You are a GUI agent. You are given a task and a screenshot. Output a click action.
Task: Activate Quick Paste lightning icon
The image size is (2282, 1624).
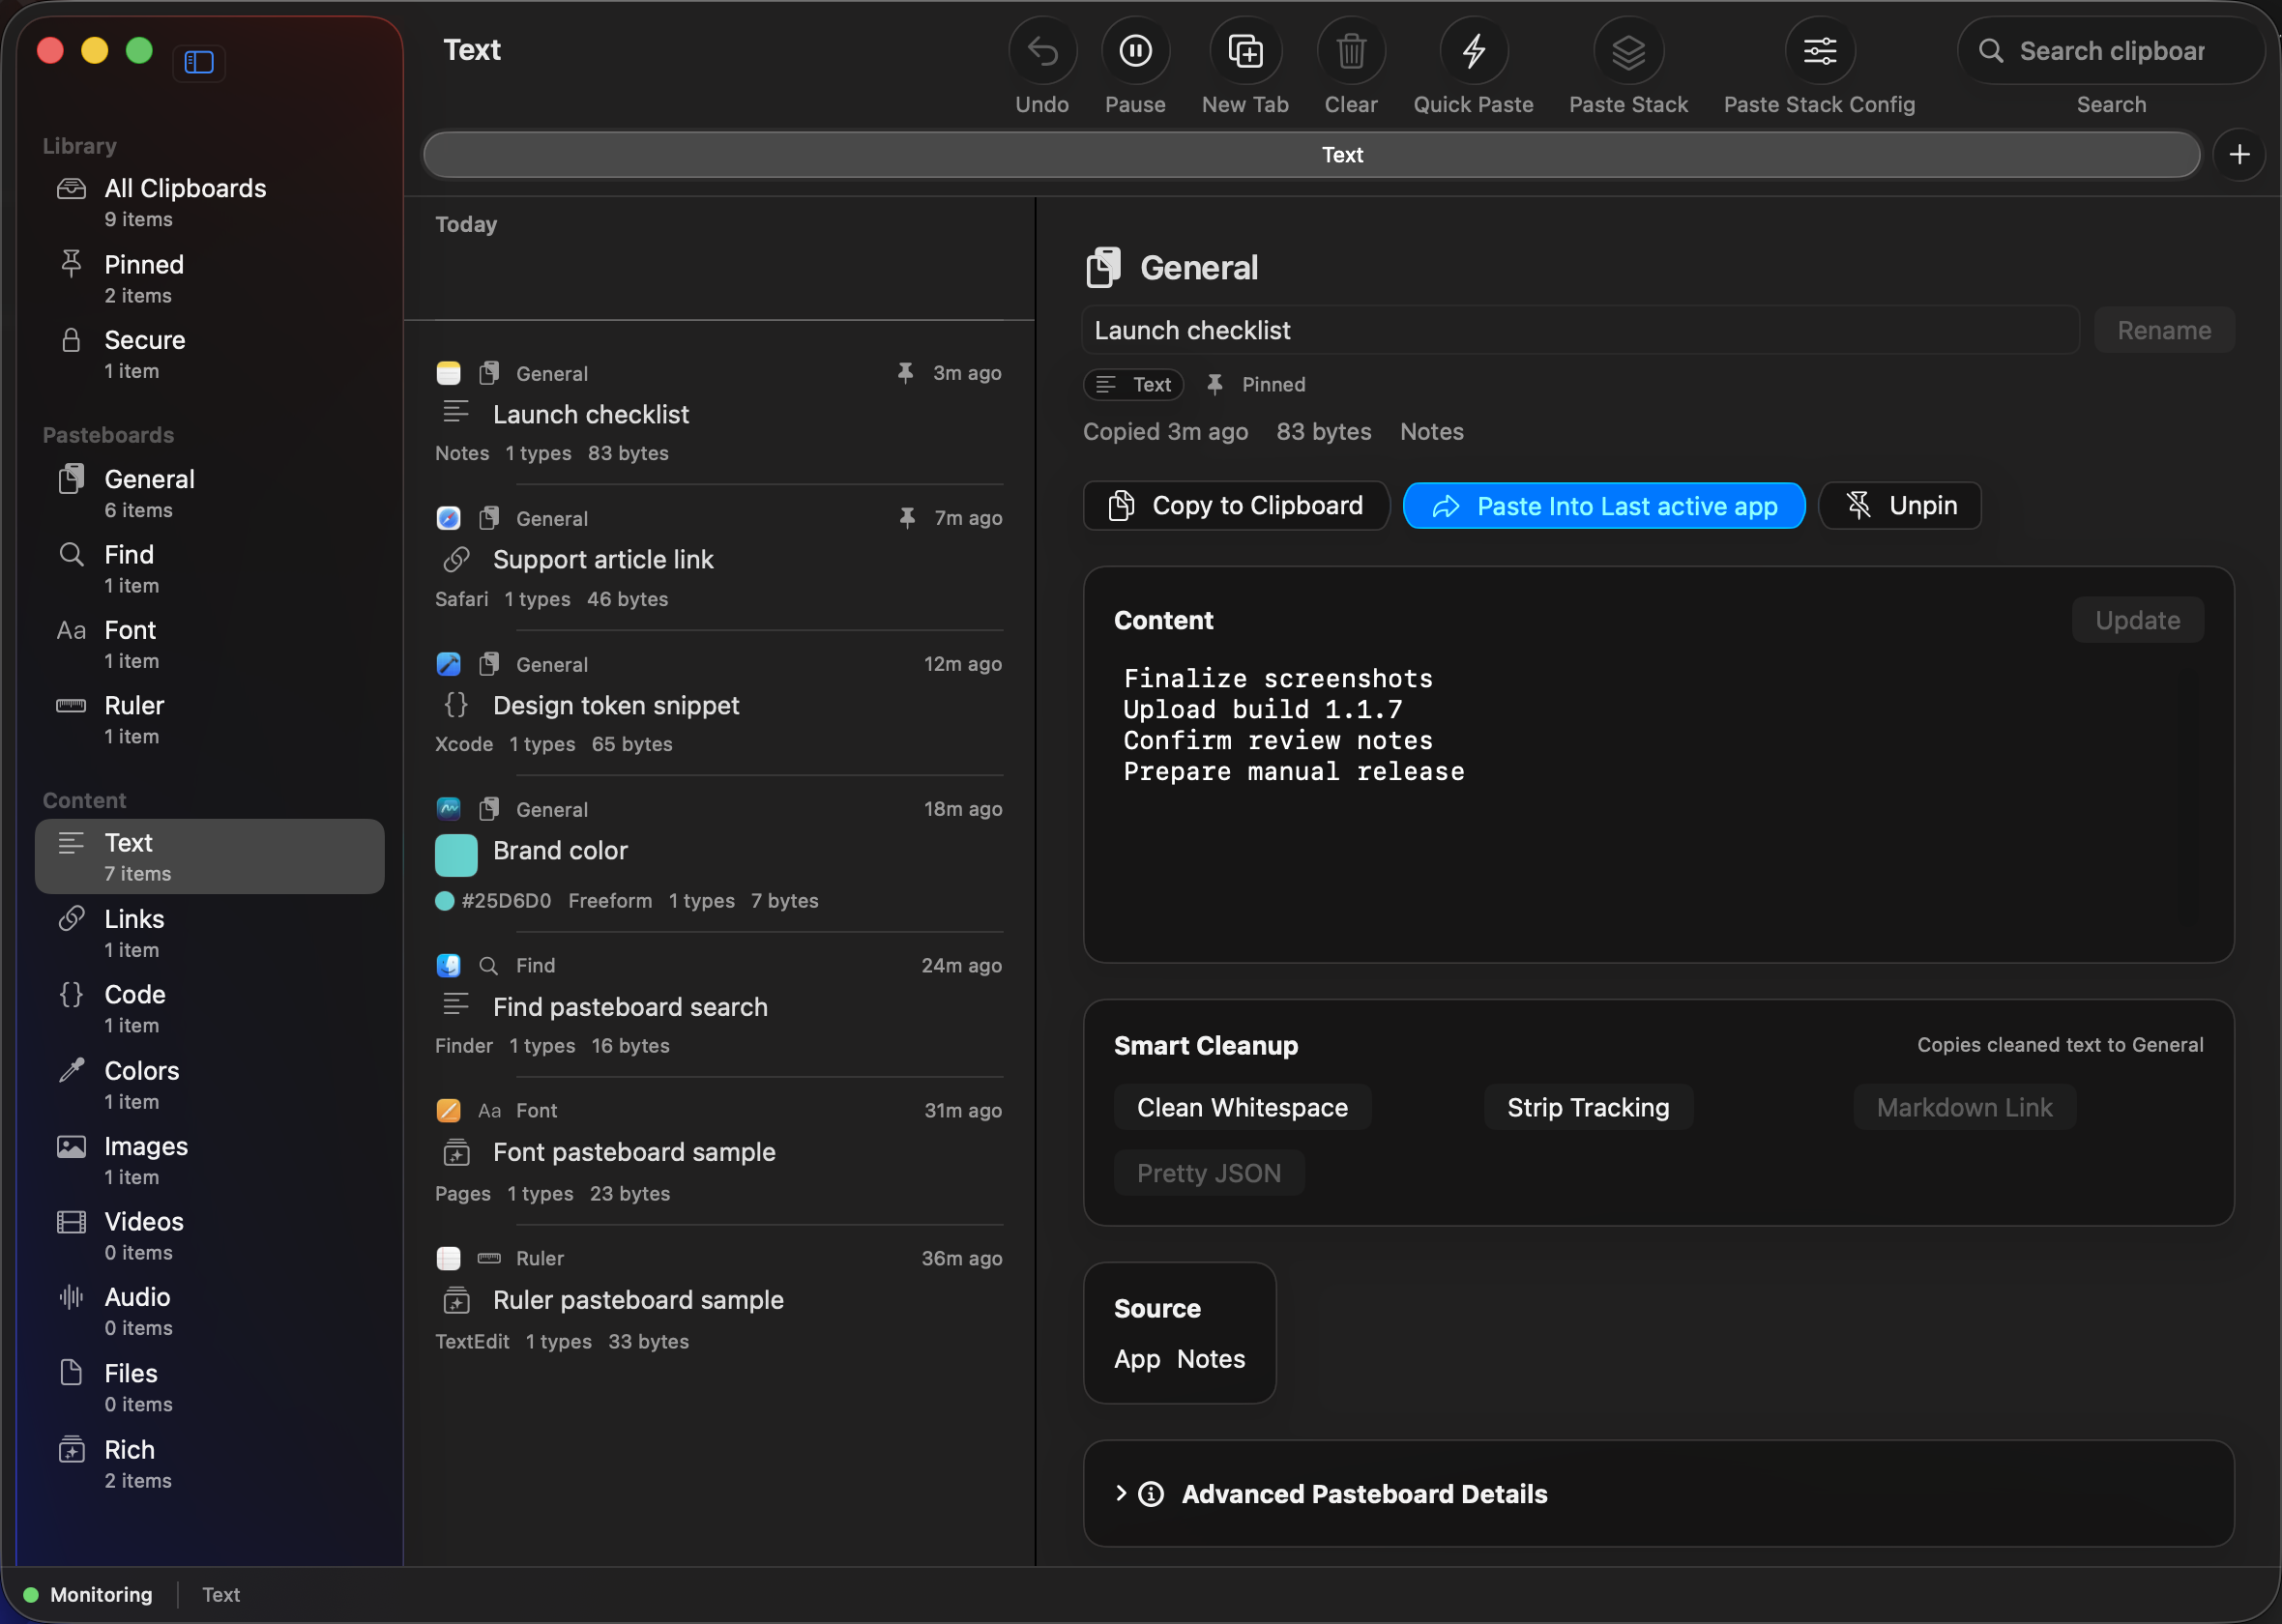coord(1473,50)
